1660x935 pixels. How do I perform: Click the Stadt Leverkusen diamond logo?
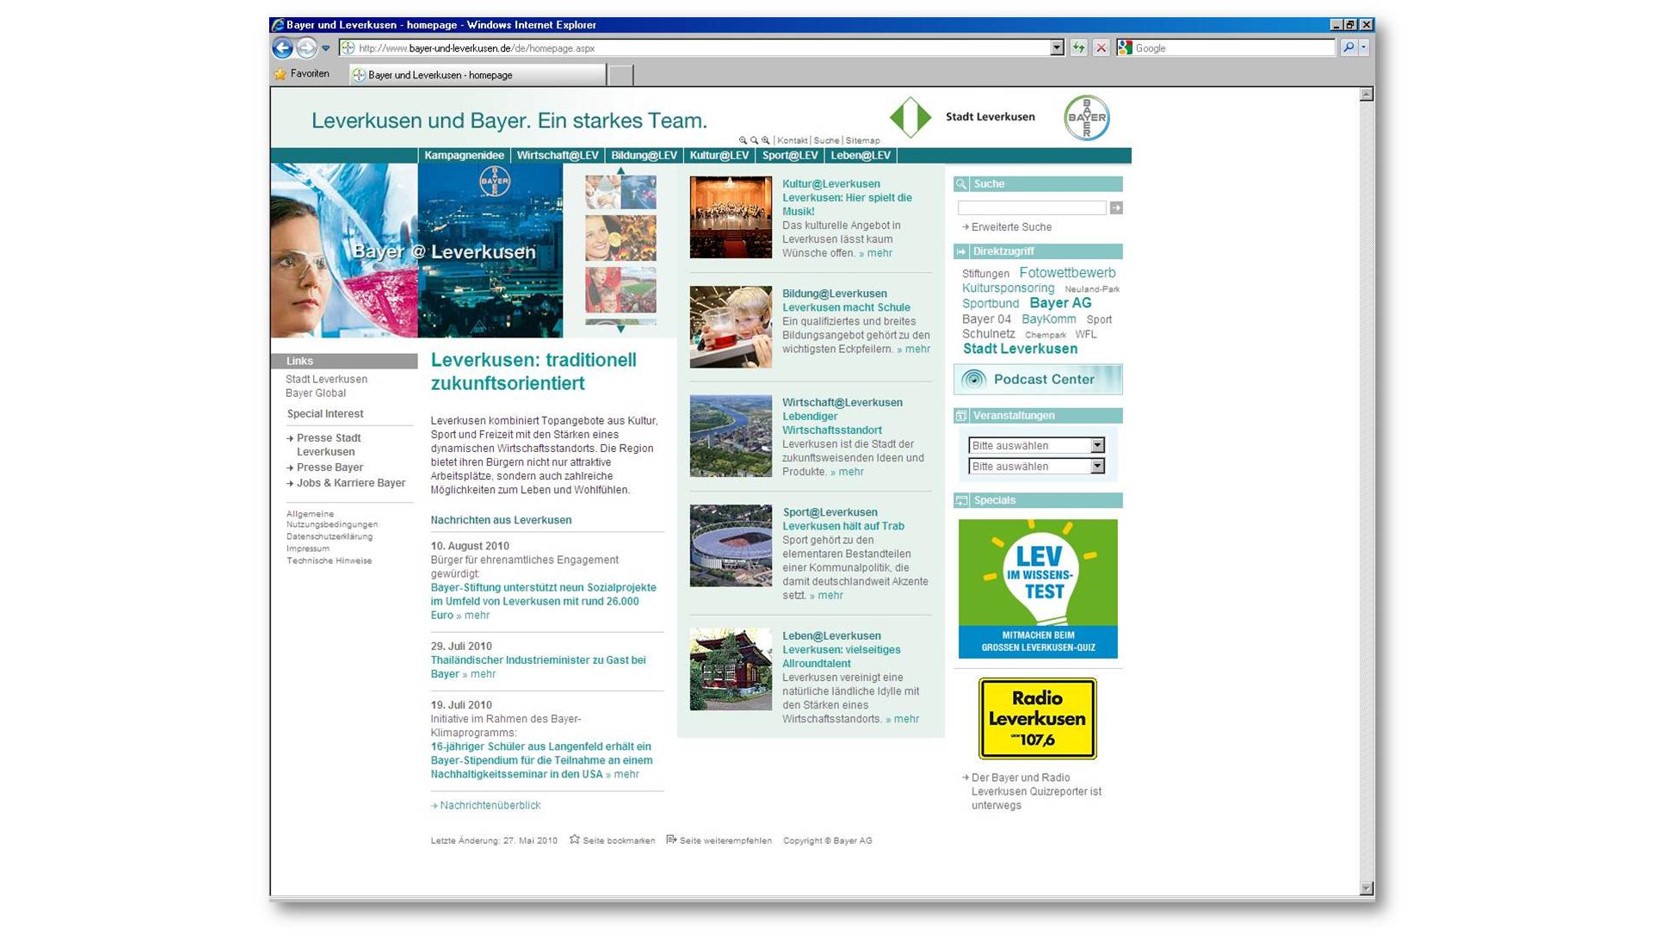(x=910, y=117)
